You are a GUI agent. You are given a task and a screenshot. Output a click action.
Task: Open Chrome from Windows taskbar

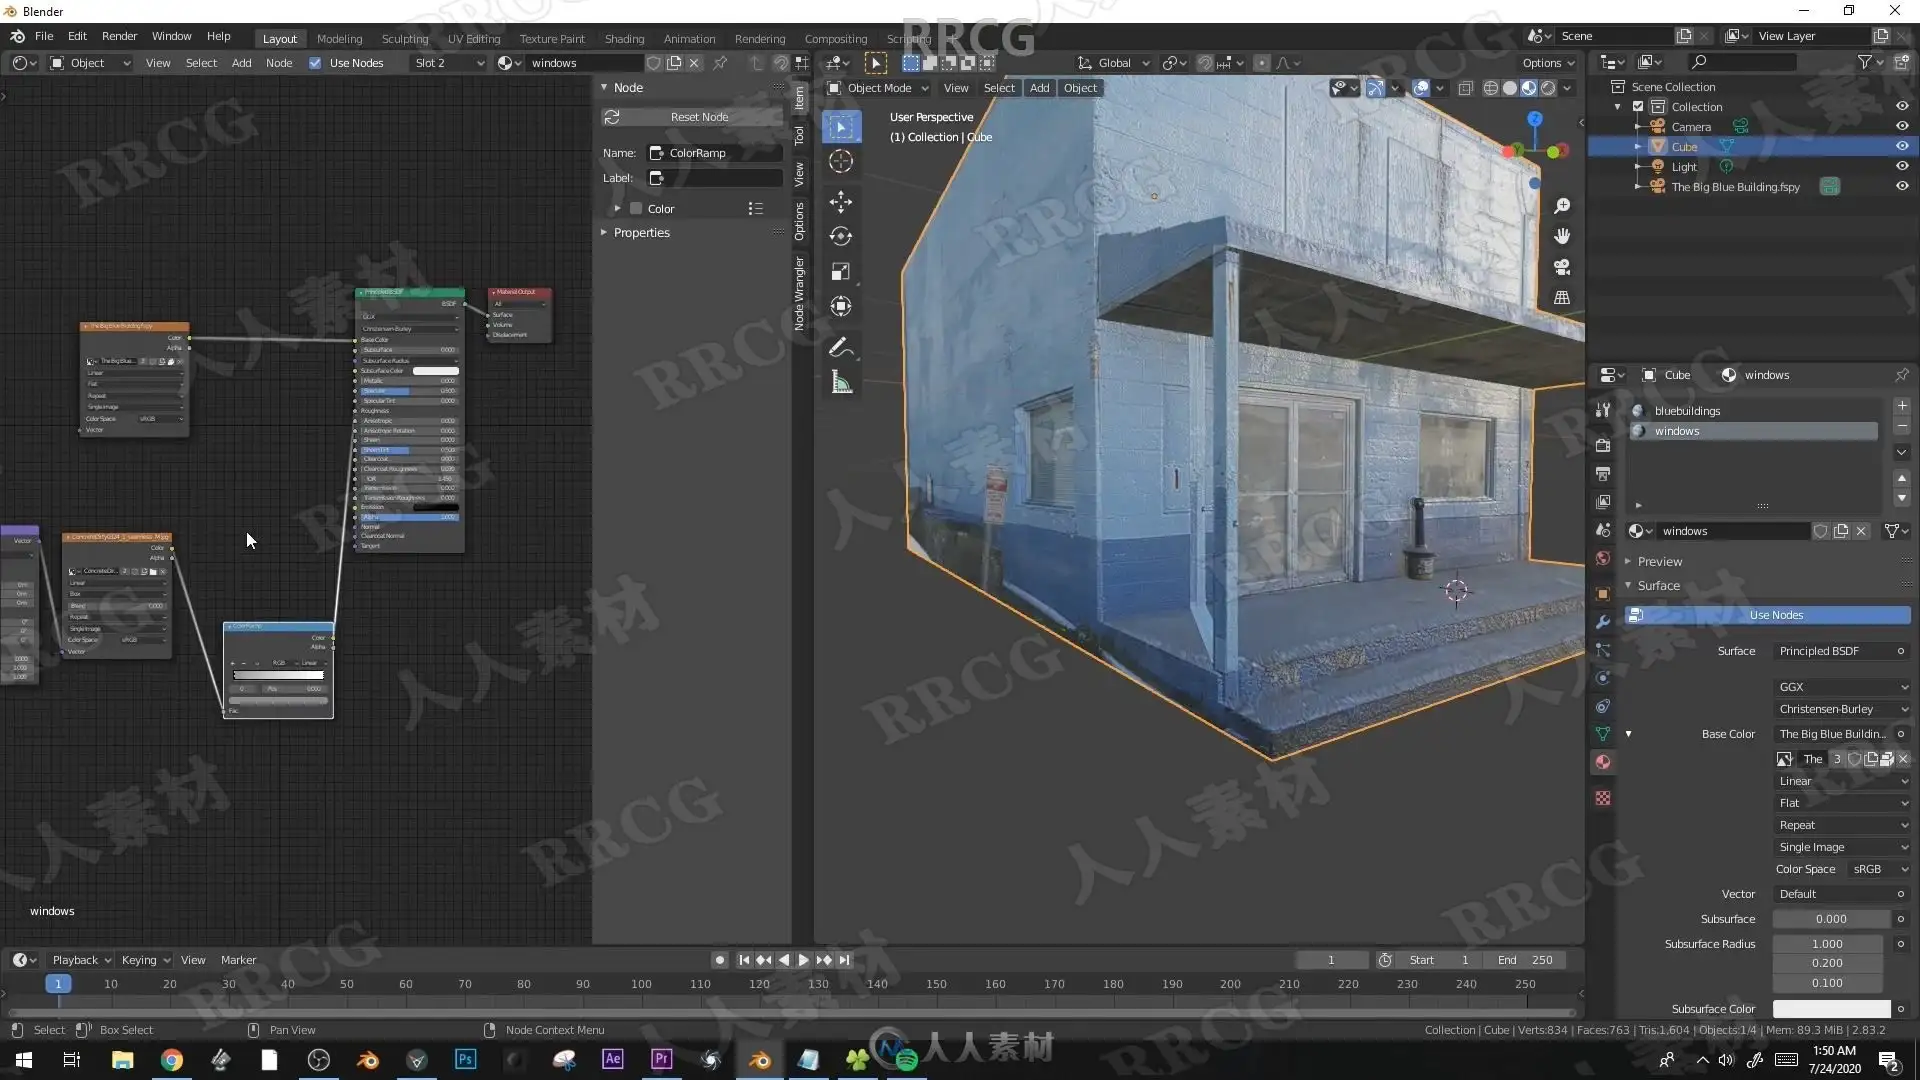point(171,1060)
